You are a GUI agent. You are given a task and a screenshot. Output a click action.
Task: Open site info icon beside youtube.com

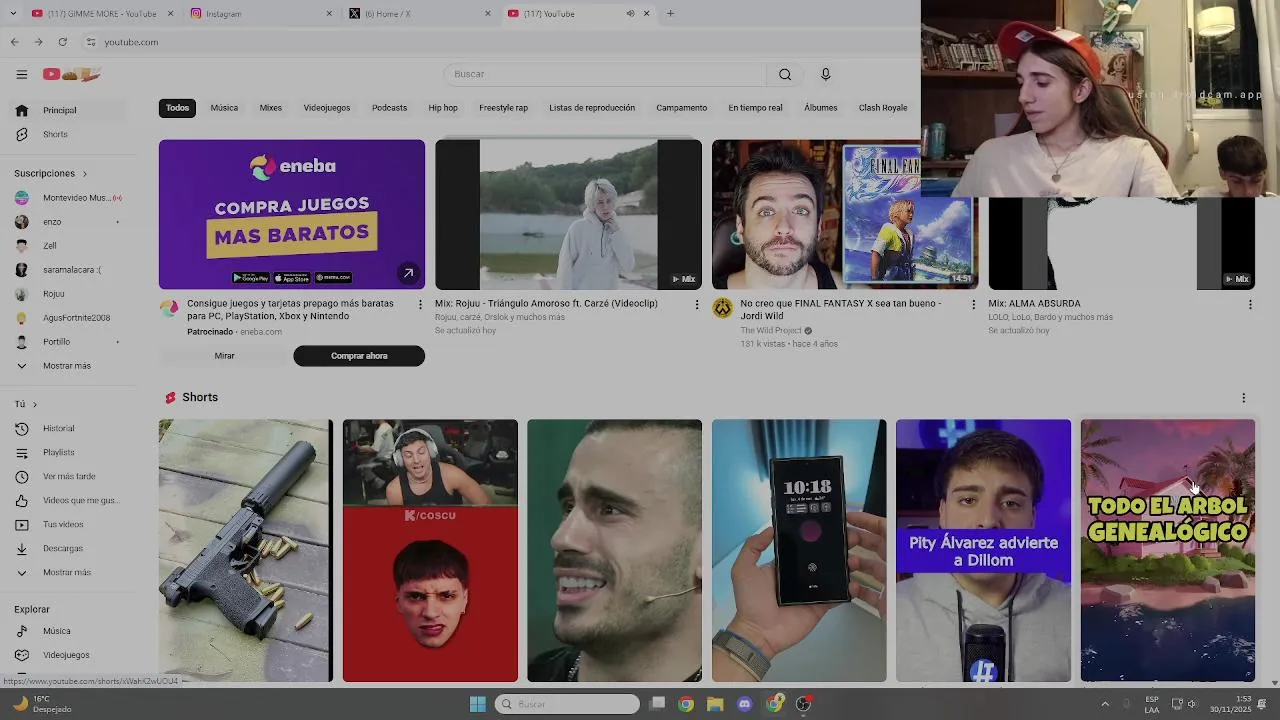pos(90,42)
